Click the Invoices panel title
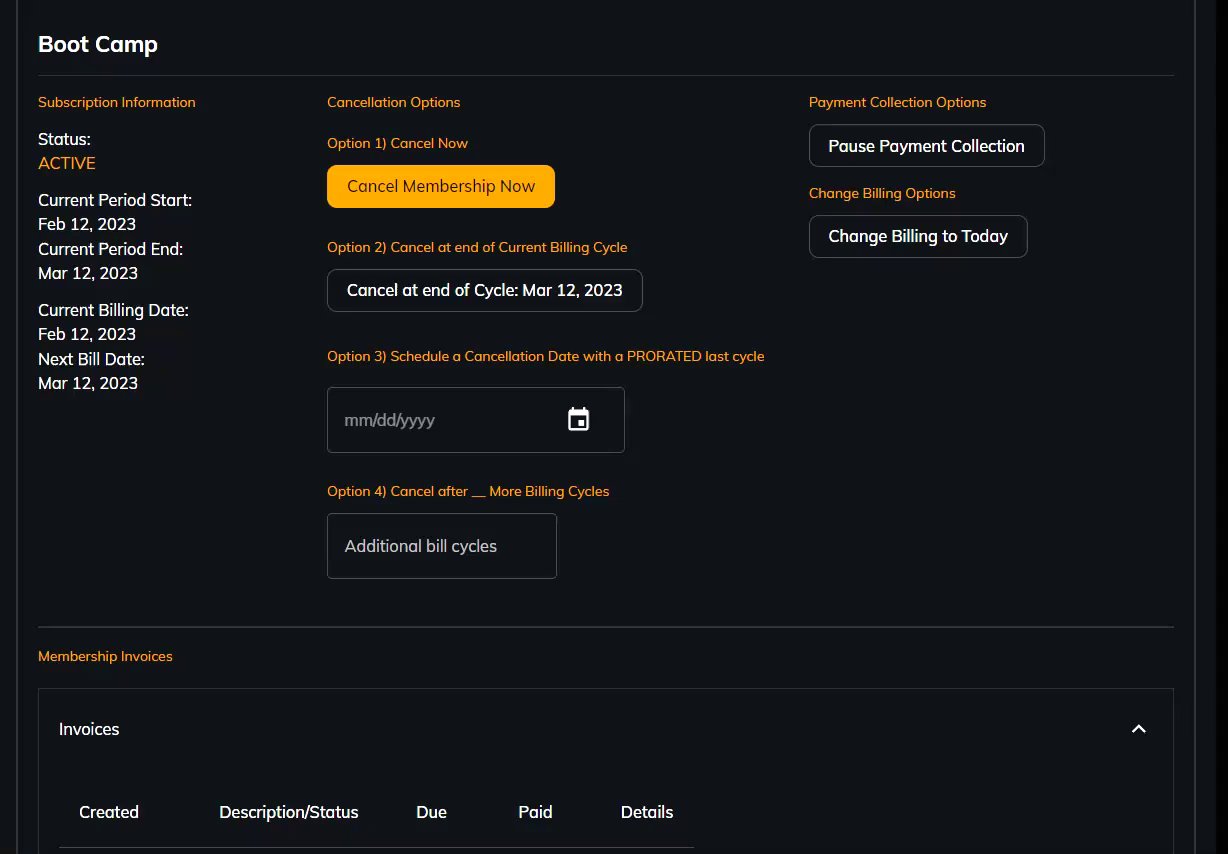1228x854 pixels. pyautogui.click(x=89, y=729)
